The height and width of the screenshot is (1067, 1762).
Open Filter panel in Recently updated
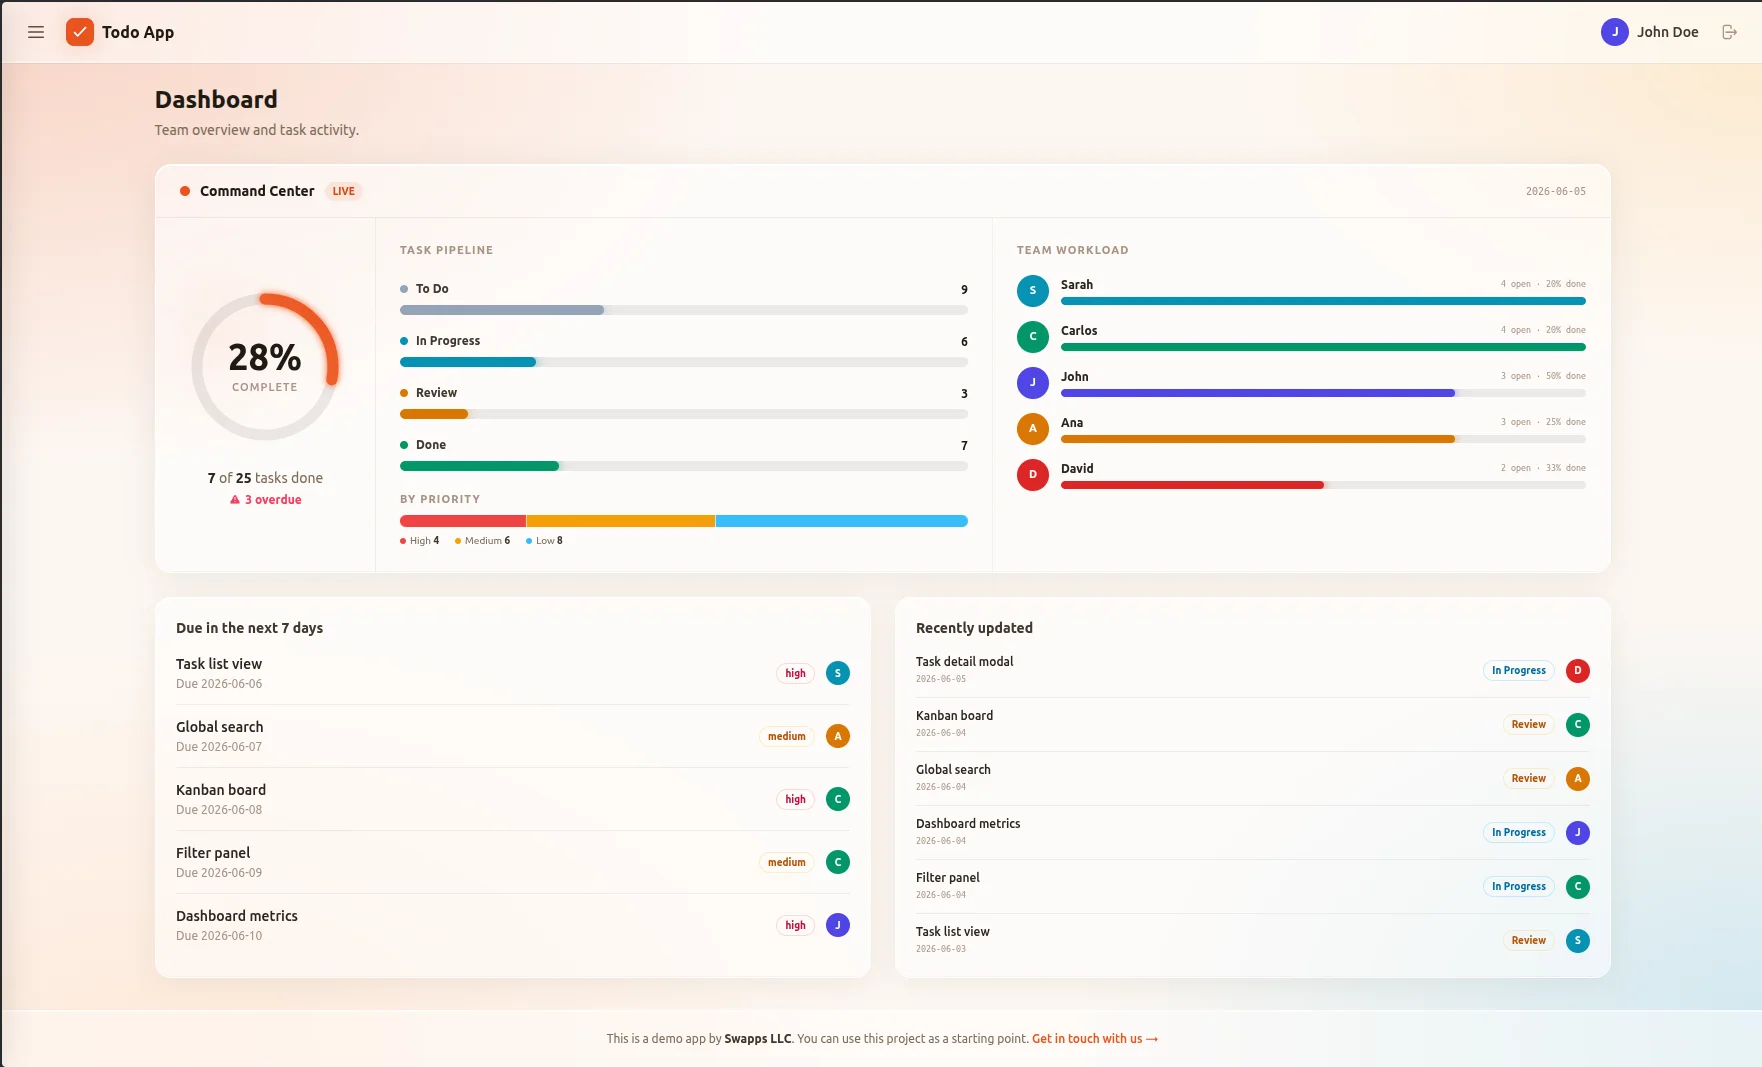pyautogui.click(x=948, y=878)
